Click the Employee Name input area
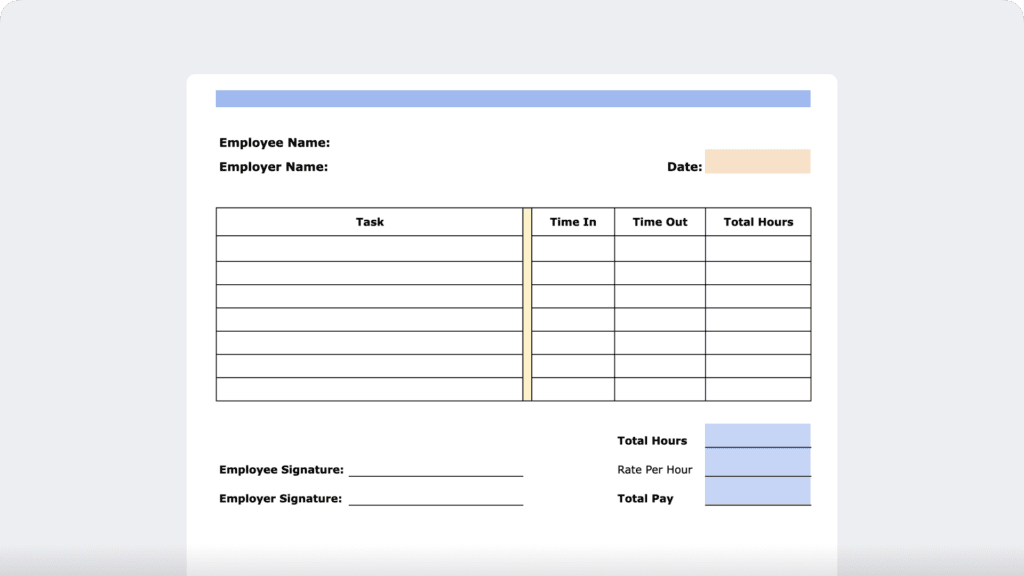The height and width of the screenshot is (576, 1024). pos(420,142)
